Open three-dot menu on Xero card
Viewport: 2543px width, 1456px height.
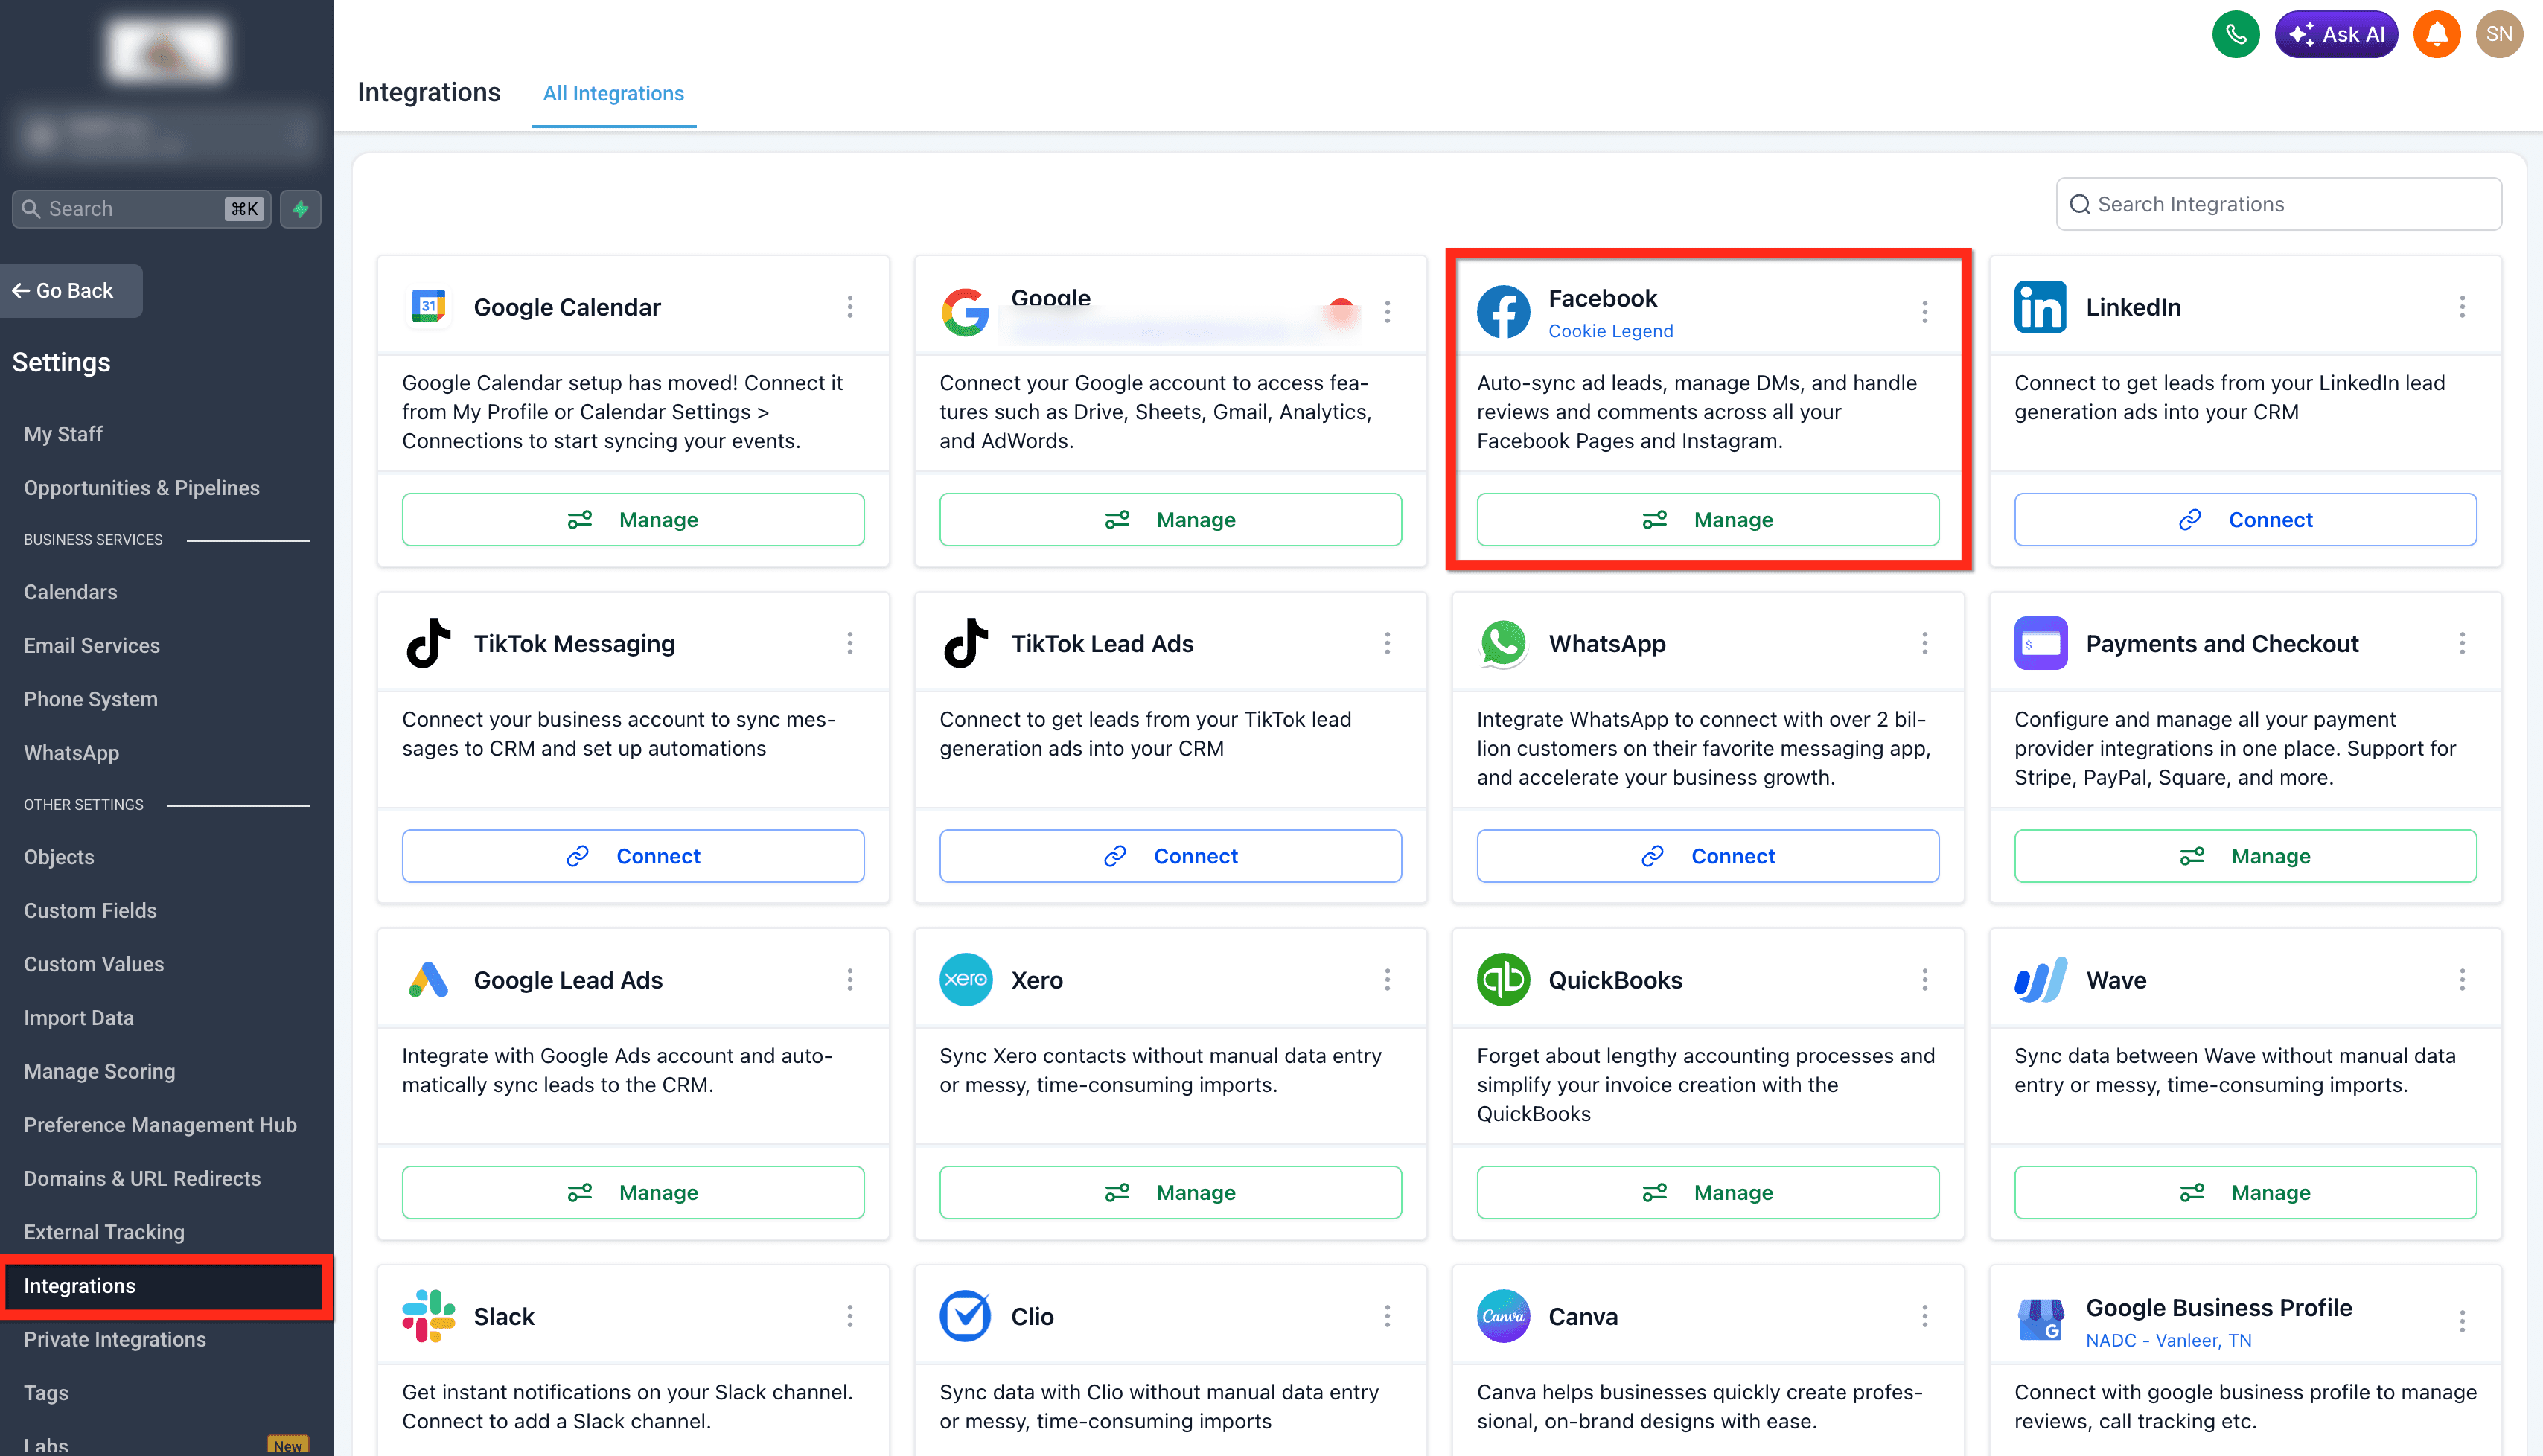pos(1387,979)
